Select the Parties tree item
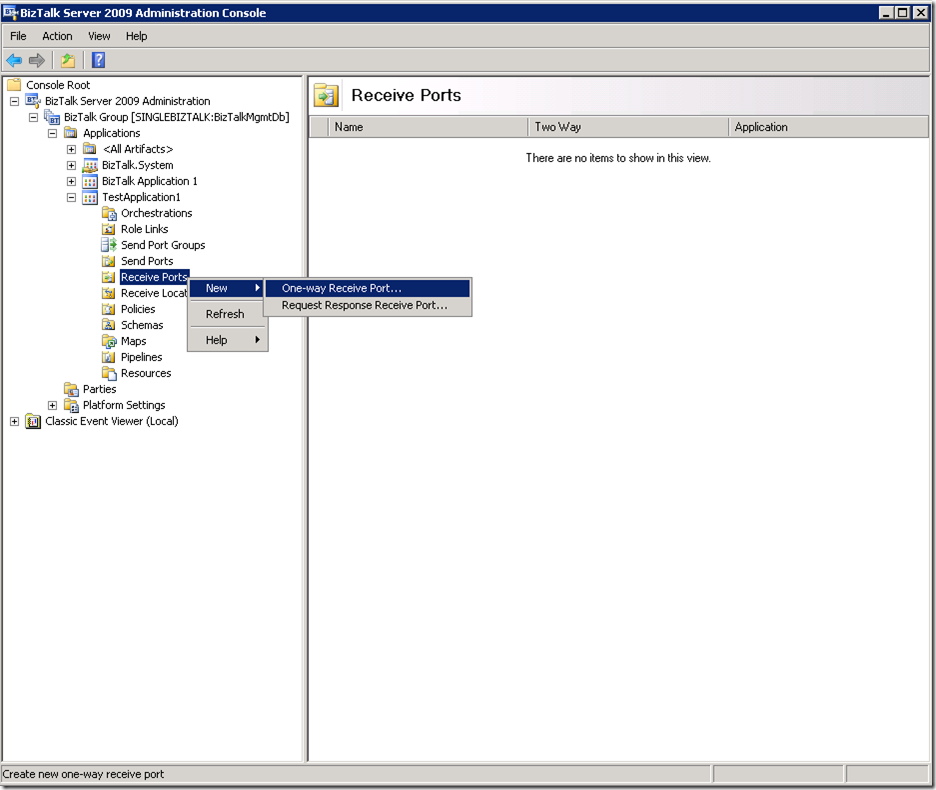Viewport: 936px width, 790px height. click(100, 389)
